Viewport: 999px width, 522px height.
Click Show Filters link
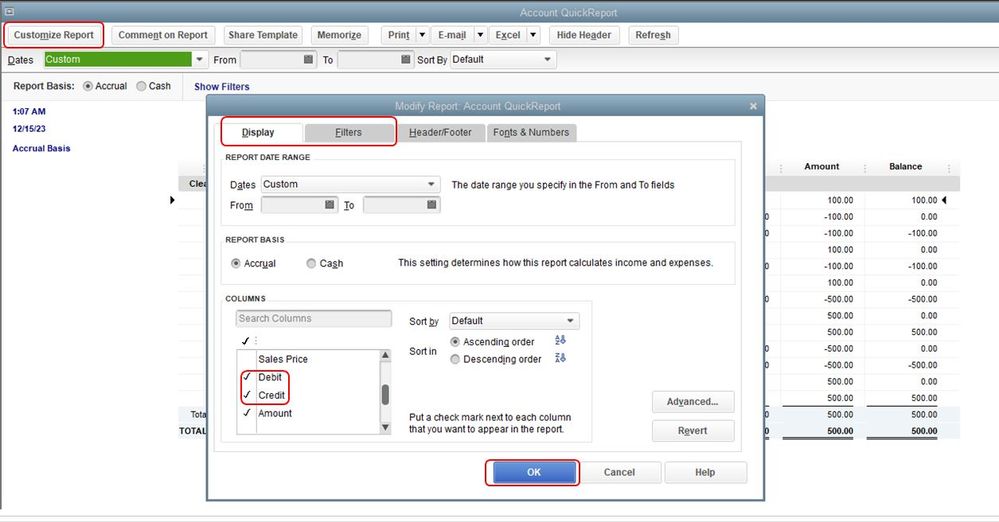[x=222, y=87]
